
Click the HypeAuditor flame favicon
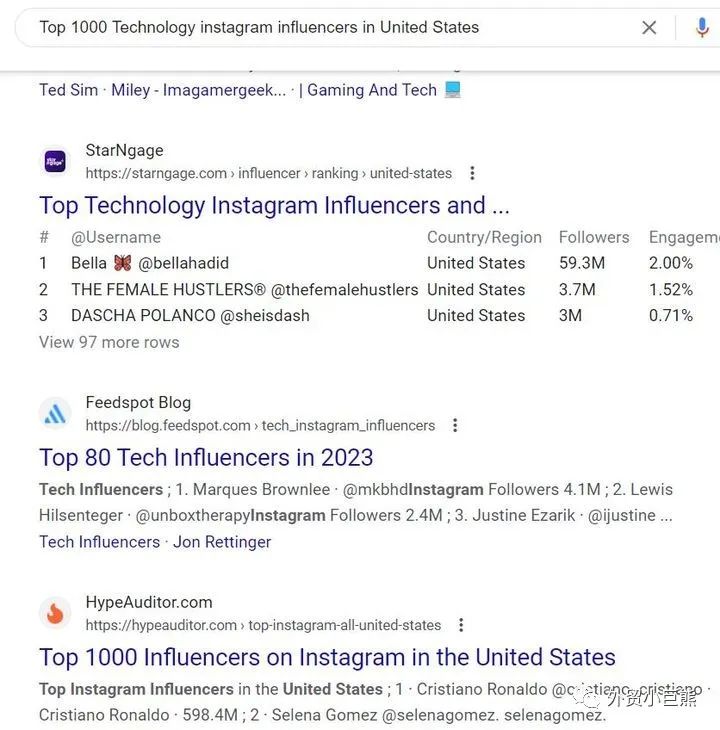click(x=55, y=613)
